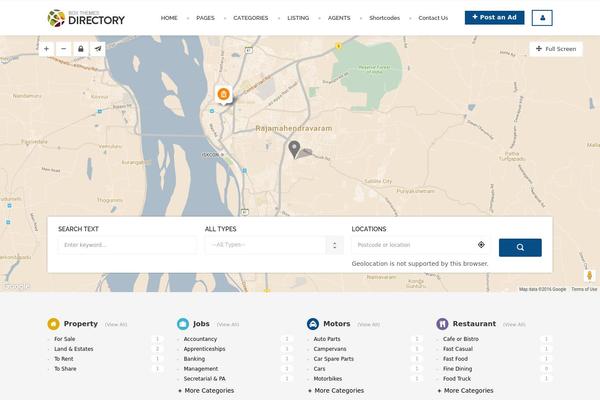Open the All Types dropdown
This screenshot has width=600, height=400.
pos(274,245)
